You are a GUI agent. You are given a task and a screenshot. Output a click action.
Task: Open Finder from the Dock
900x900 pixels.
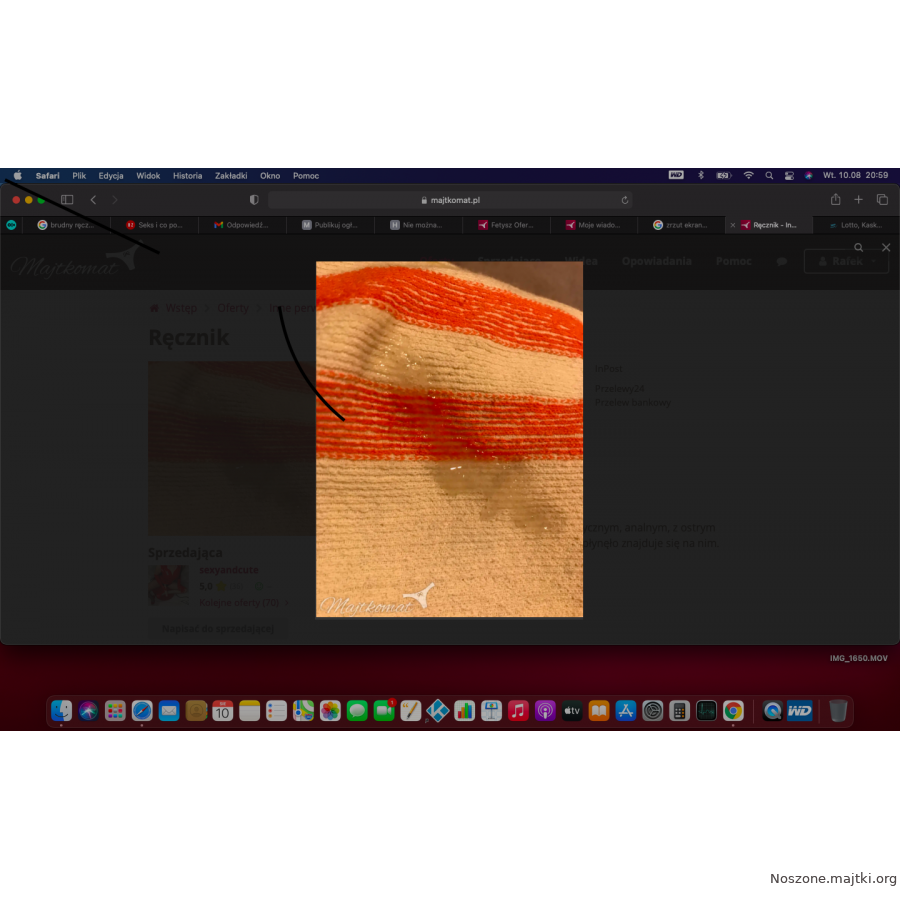point(61,711)
